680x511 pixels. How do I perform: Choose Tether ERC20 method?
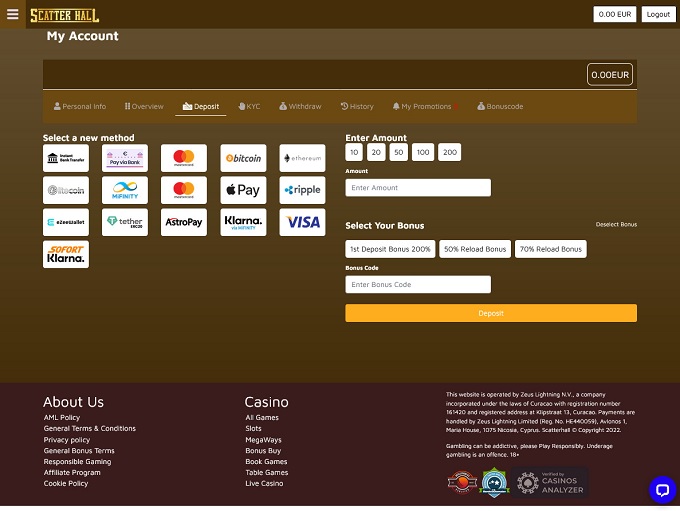pyautogui.click(x=125, y=222)
